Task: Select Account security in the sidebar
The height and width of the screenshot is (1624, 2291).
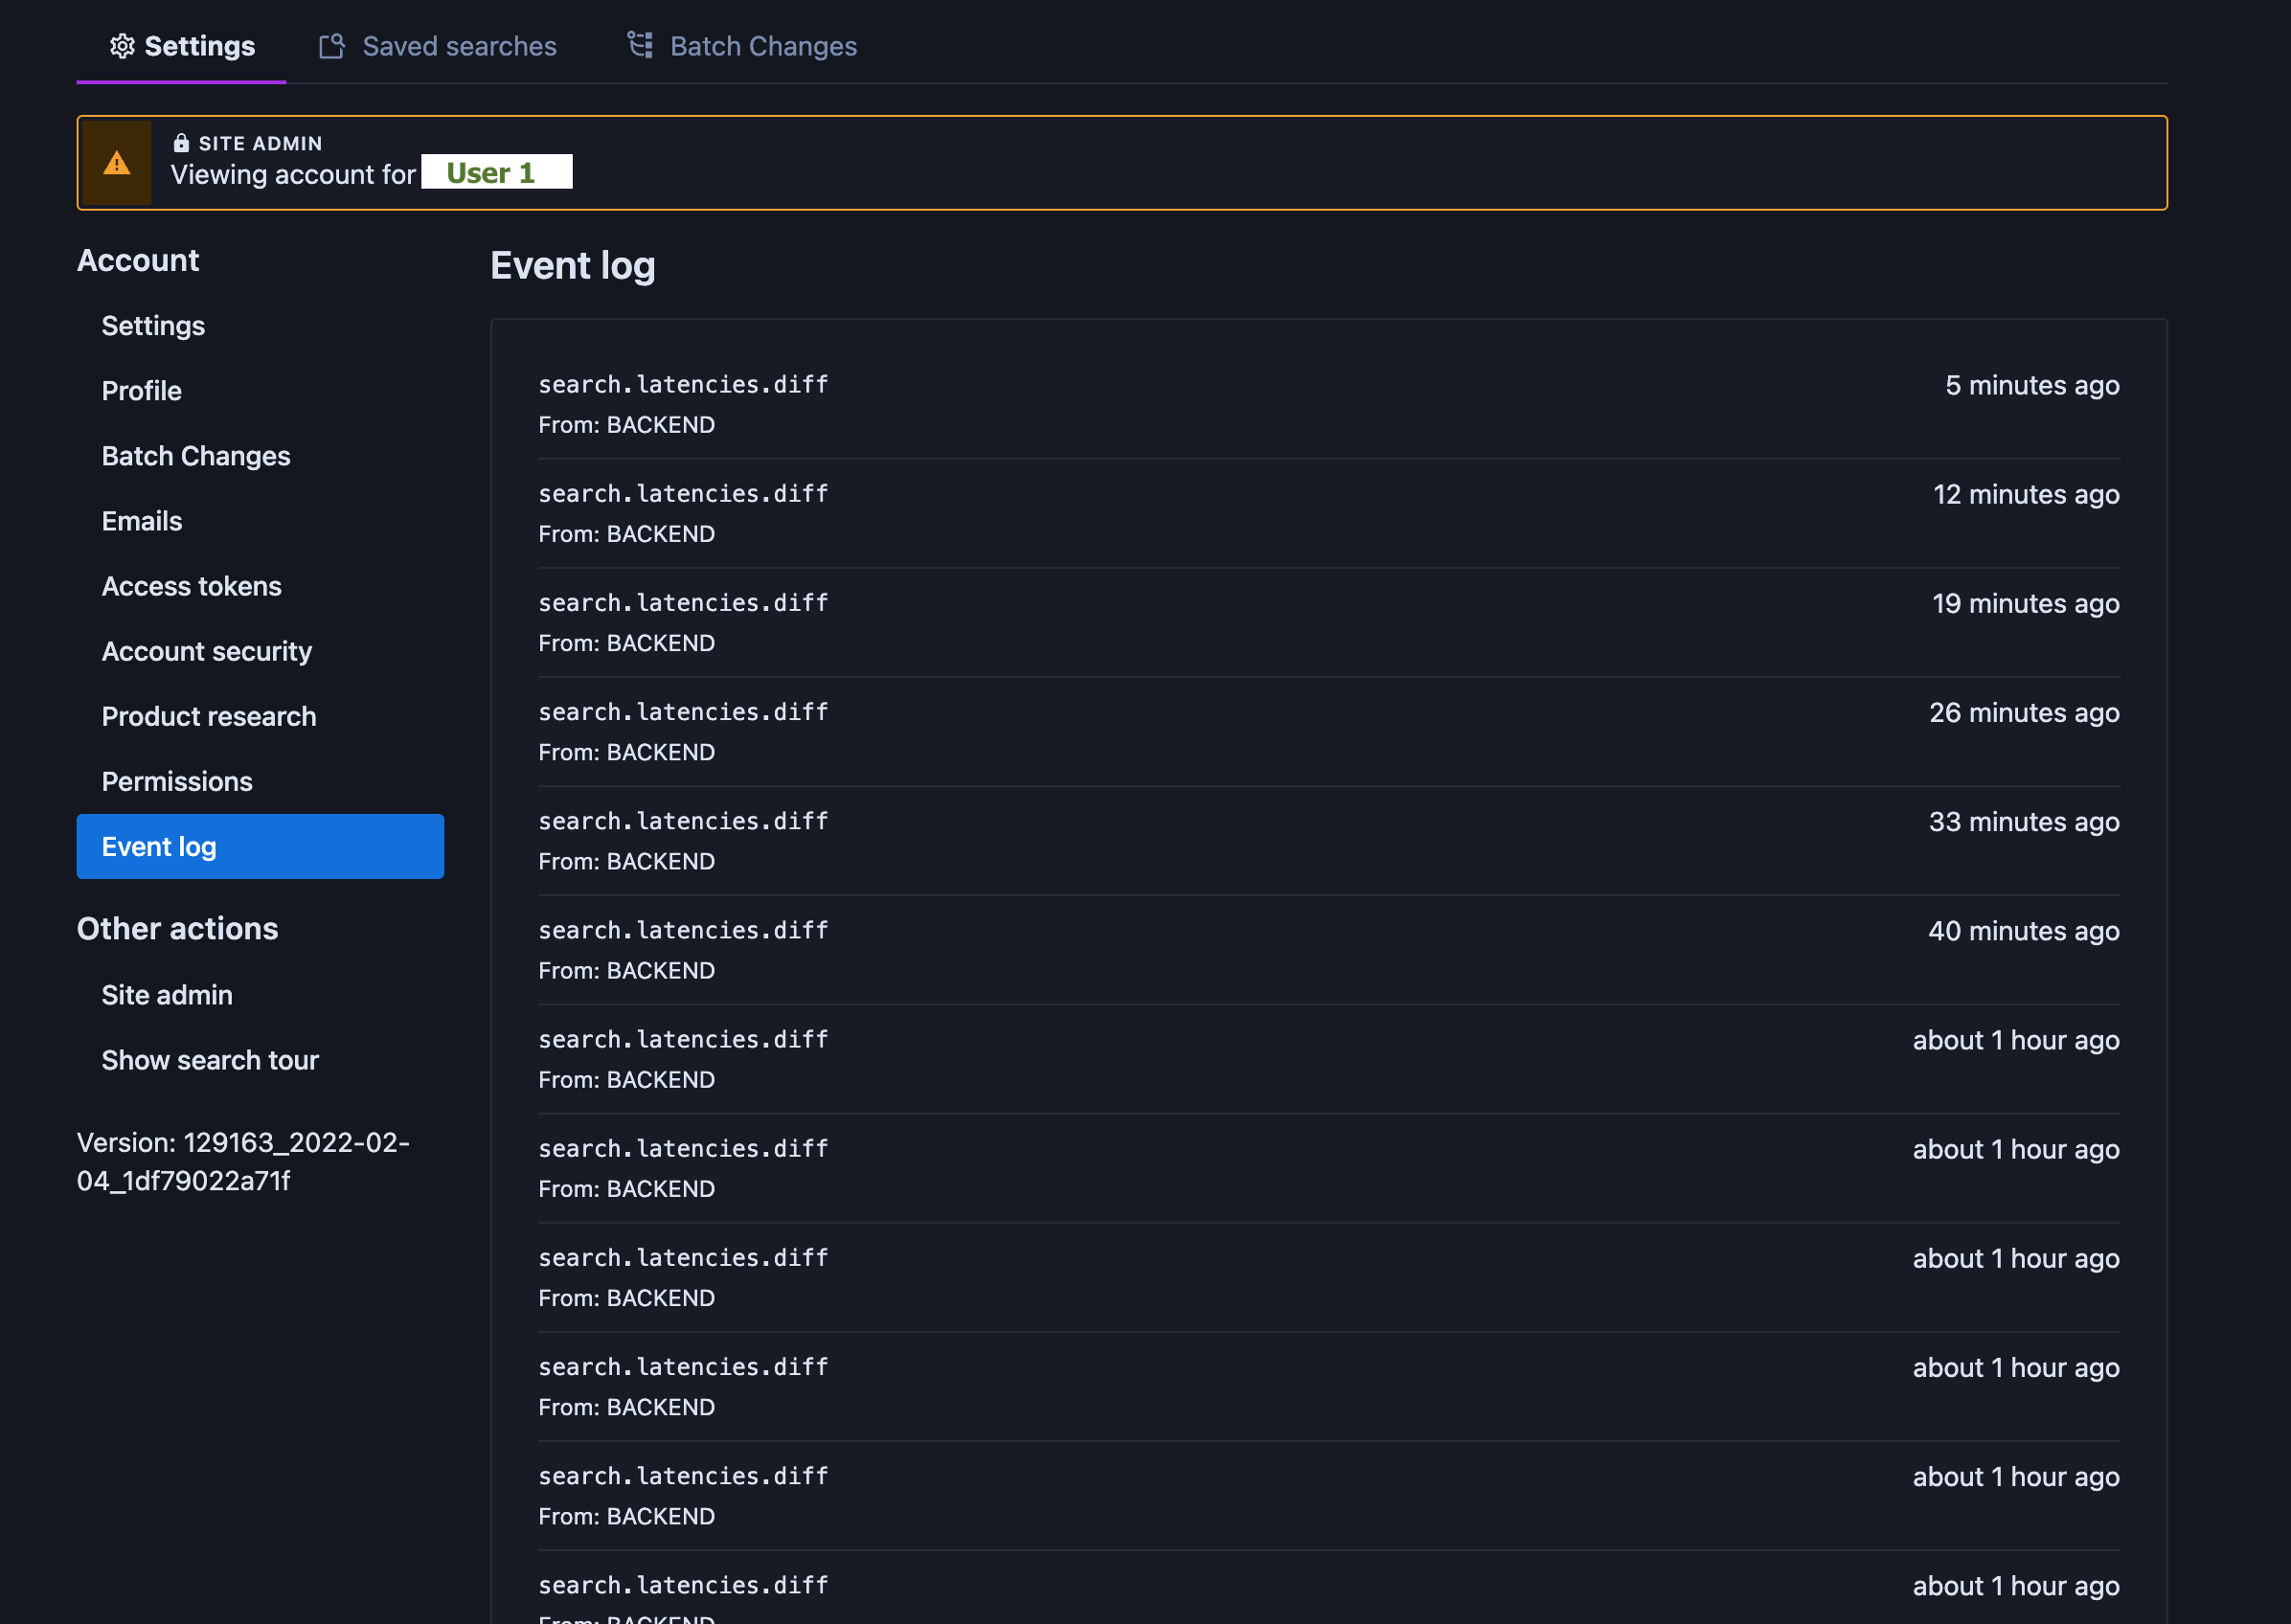Action: (207, 651)
